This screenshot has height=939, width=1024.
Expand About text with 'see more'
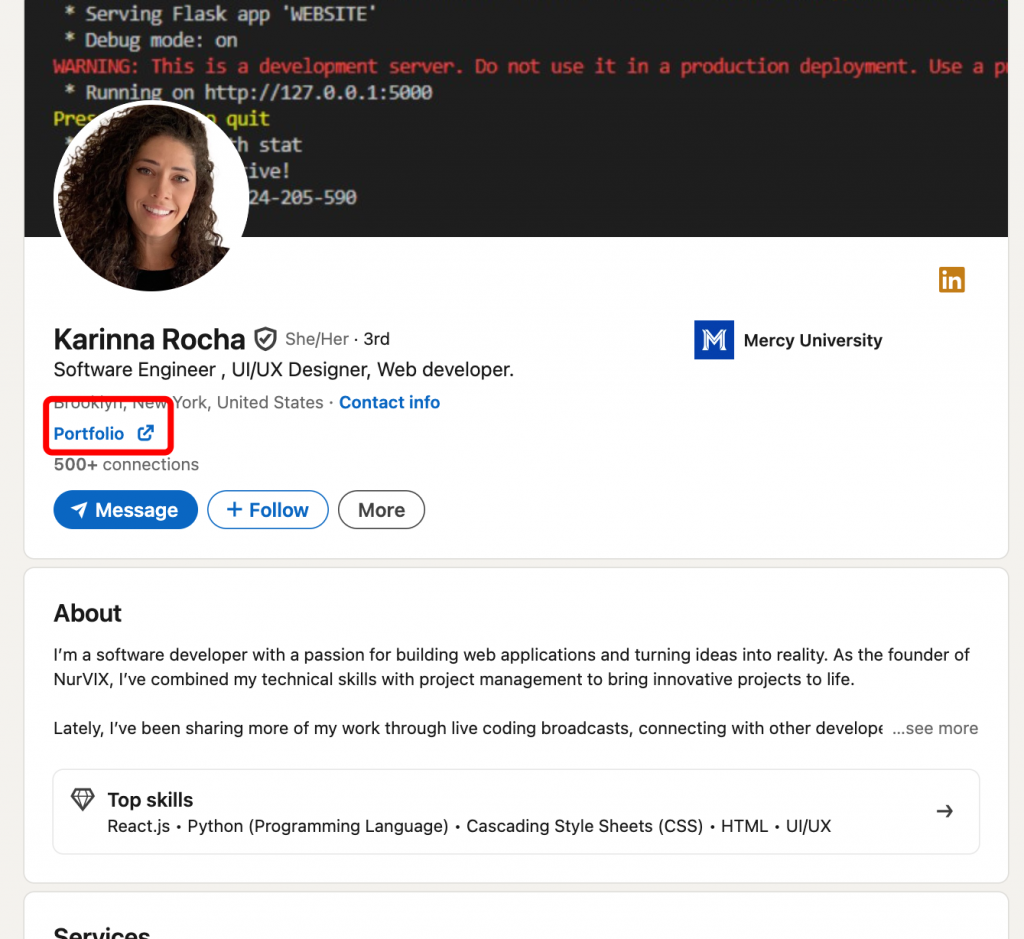click(x=935, y=728)
